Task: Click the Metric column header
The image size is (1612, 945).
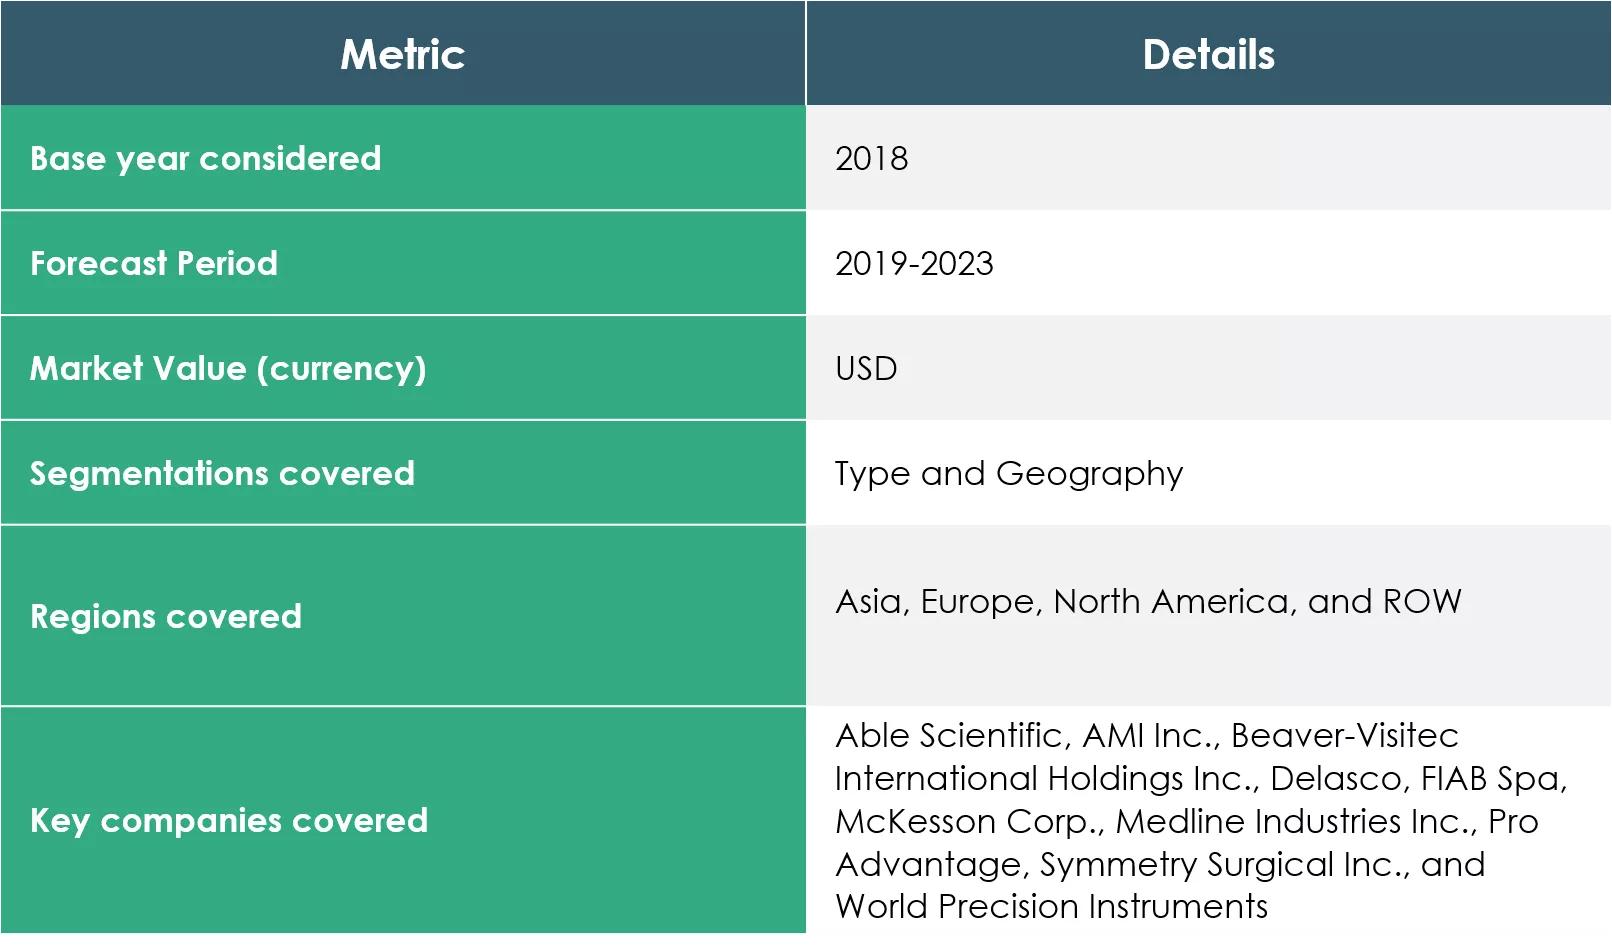Action: tap(402, 54)
